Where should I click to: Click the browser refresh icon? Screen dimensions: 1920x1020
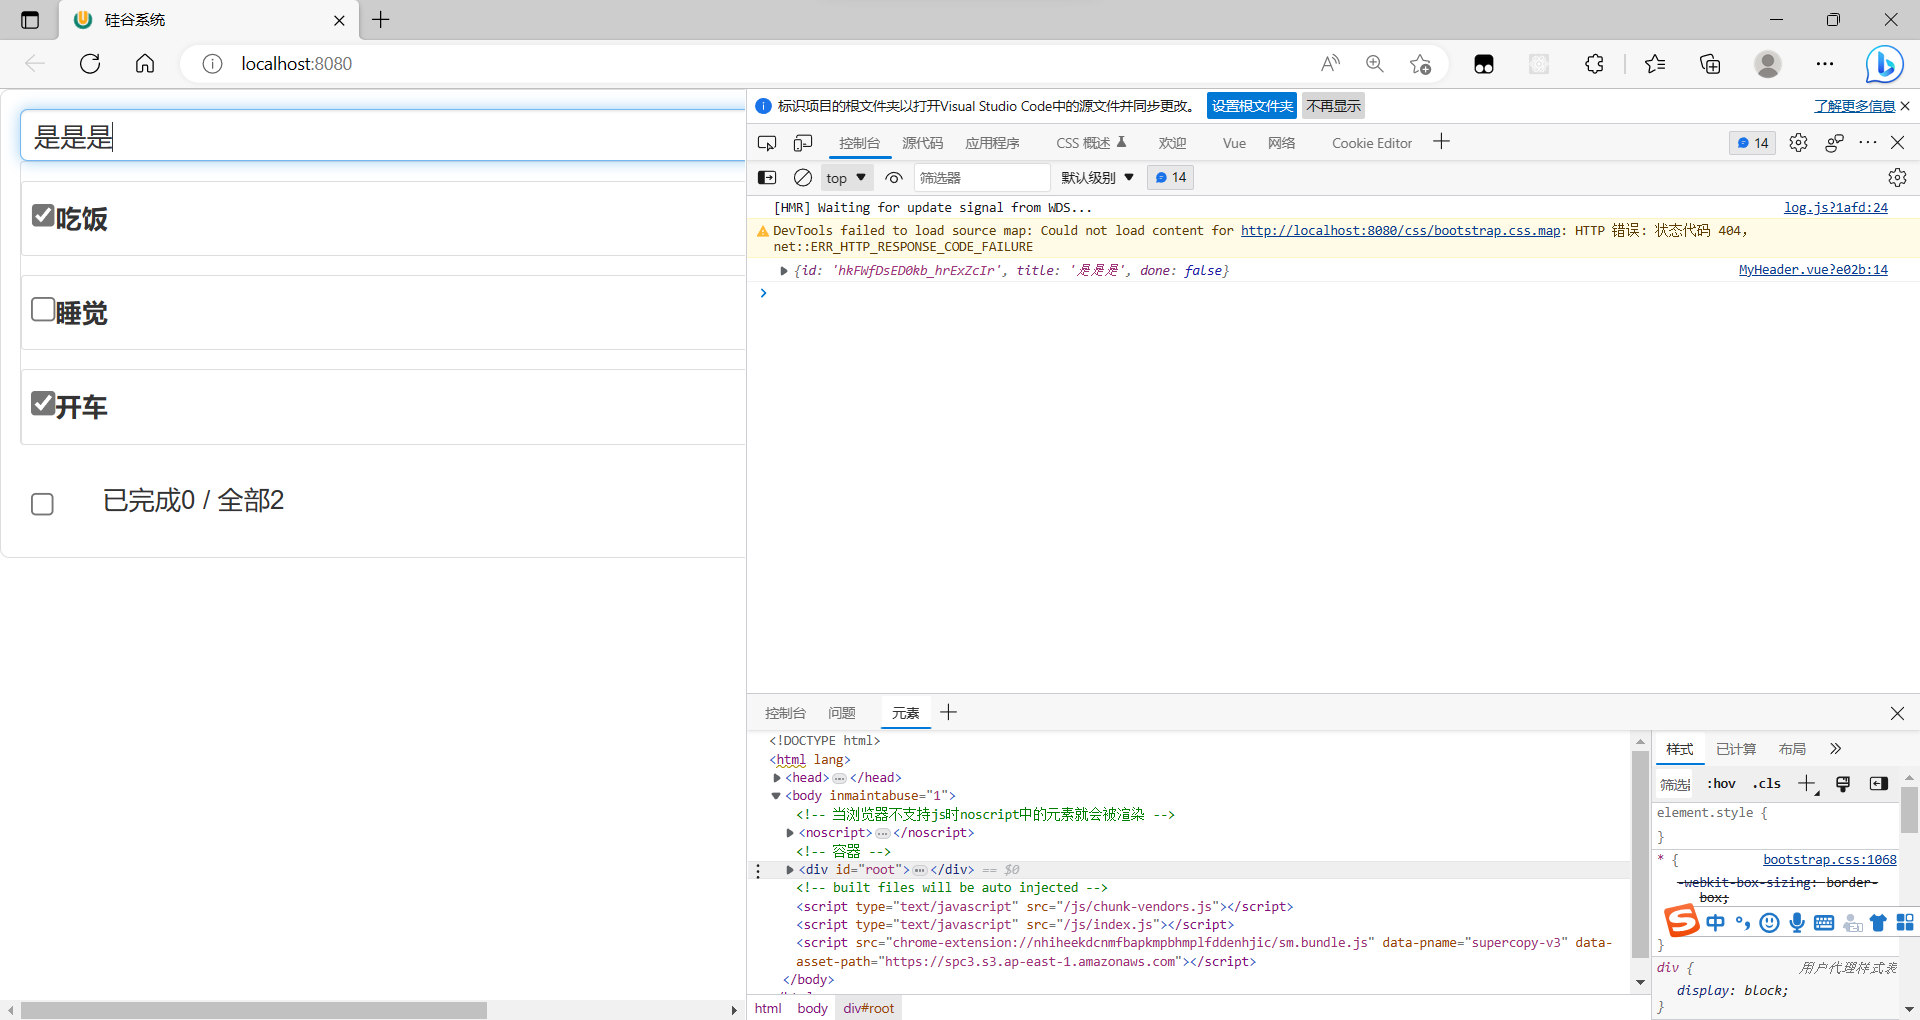[90, 64]
